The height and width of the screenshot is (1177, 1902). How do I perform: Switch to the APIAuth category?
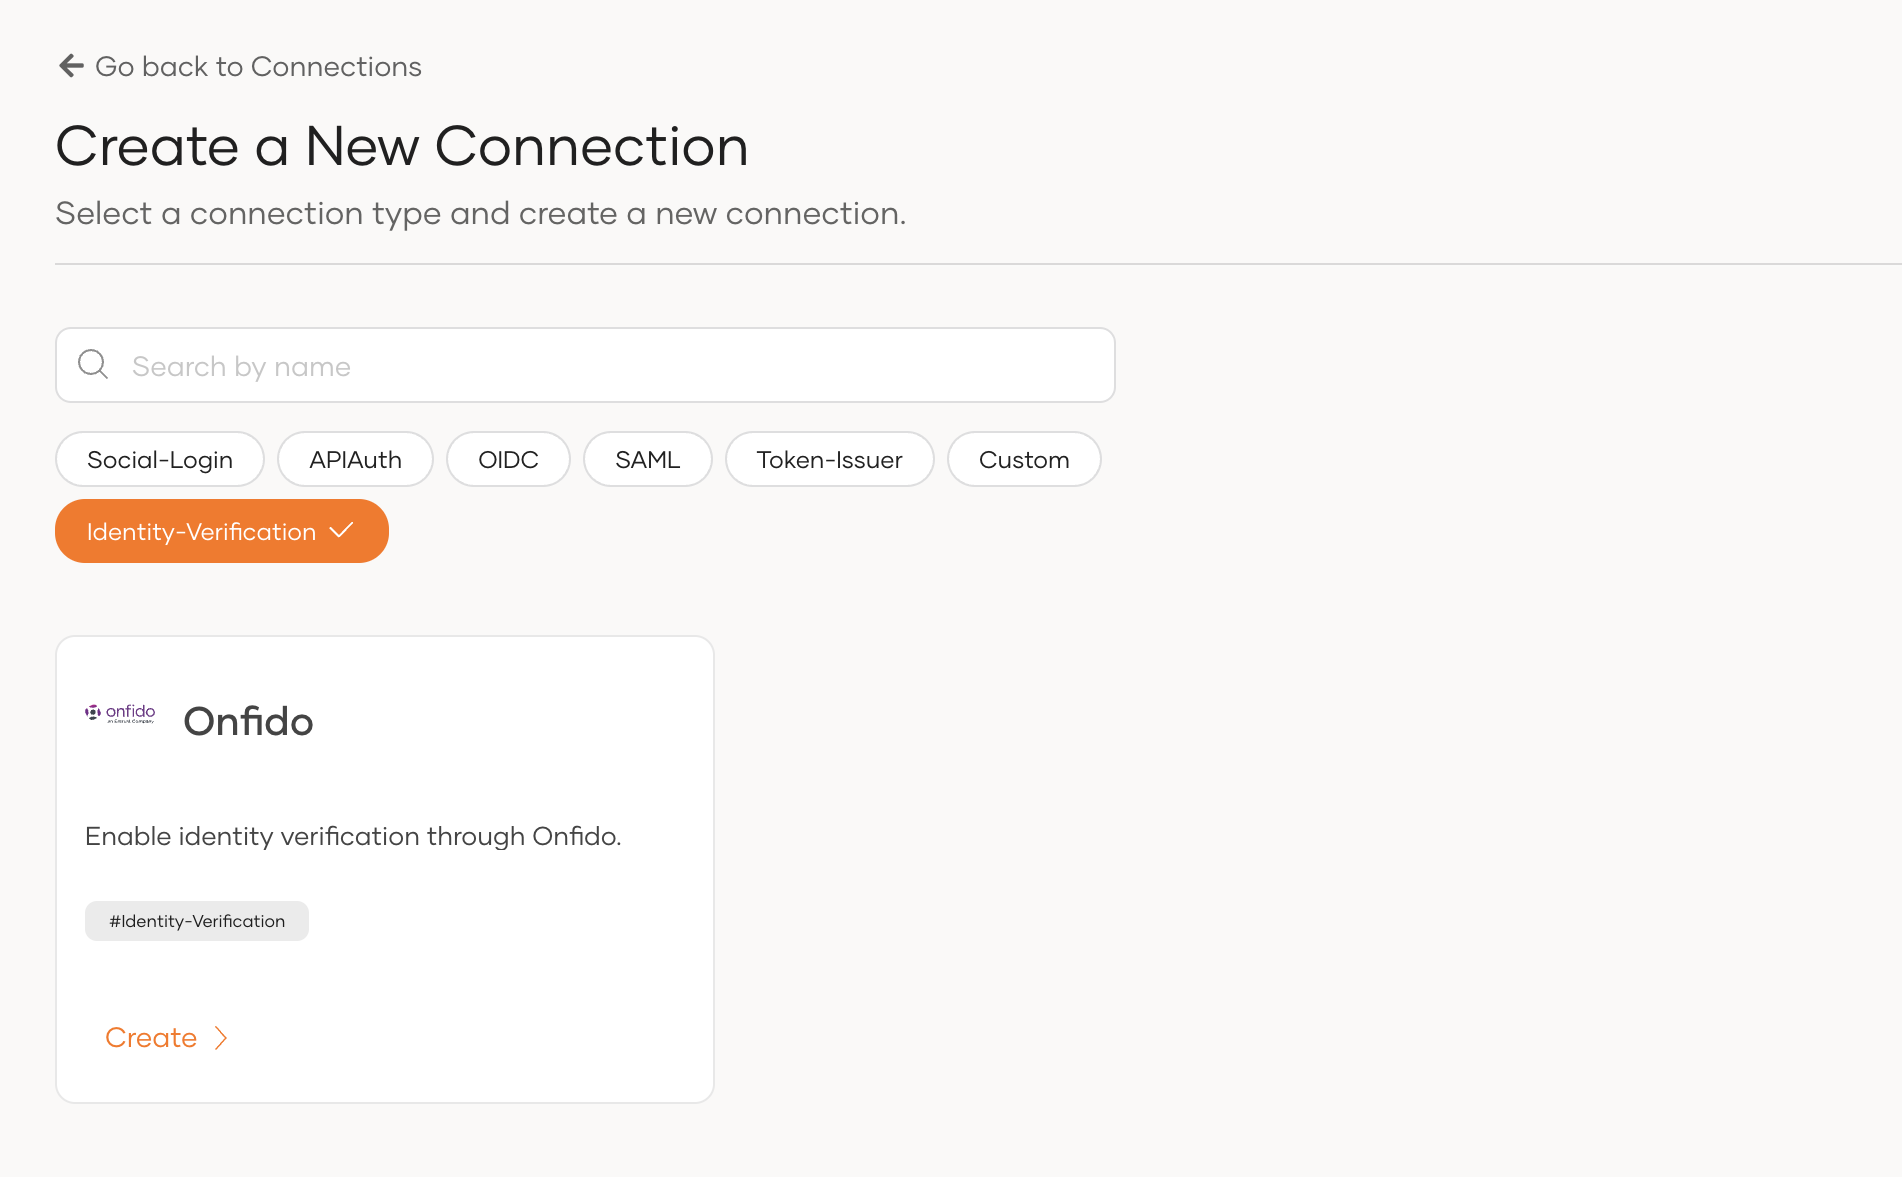pos(355,459)
